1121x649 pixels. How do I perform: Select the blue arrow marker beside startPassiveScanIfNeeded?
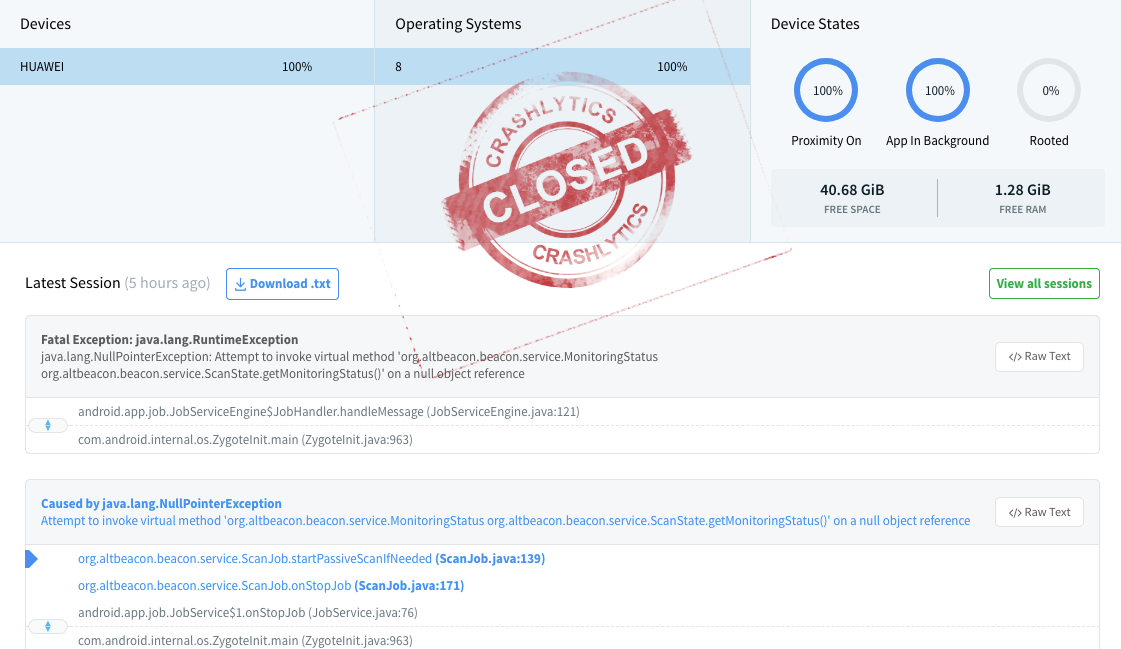[x=31, y=559]
